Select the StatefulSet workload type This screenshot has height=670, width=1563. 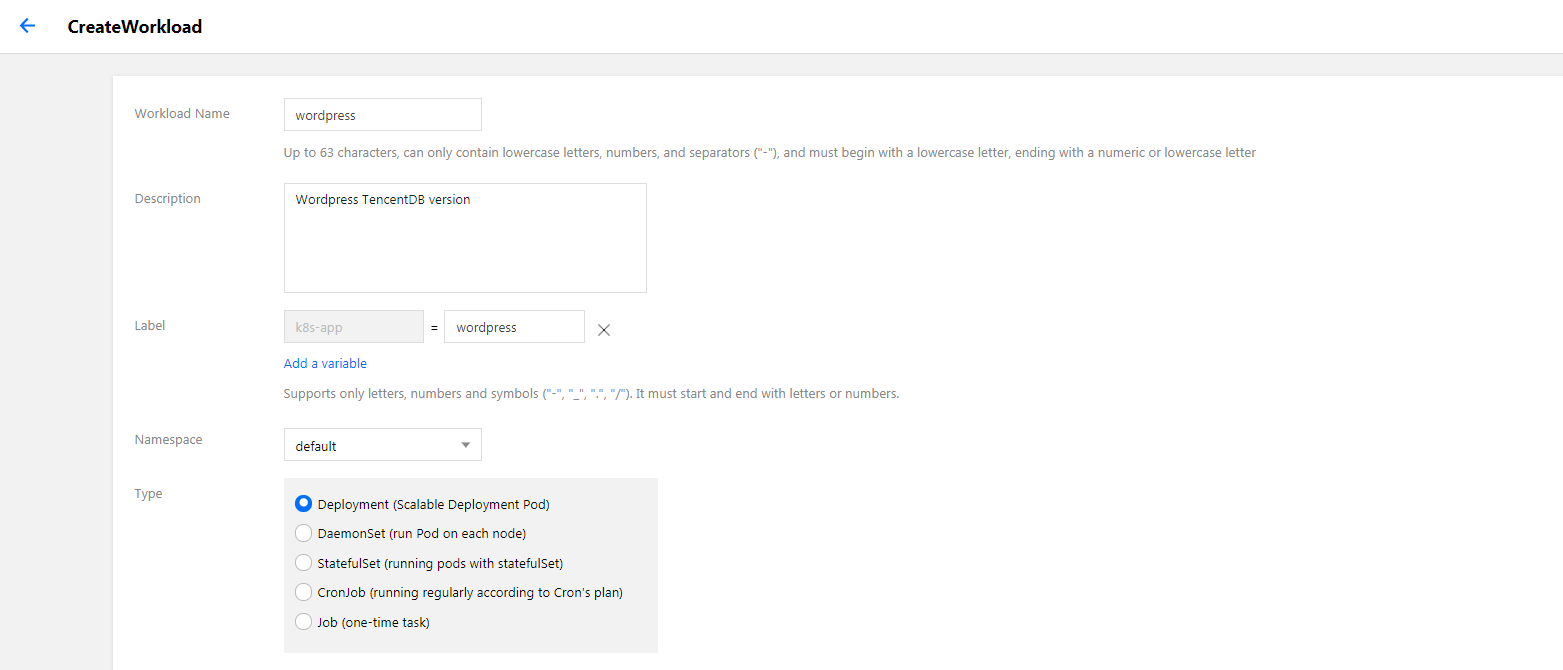304,563
